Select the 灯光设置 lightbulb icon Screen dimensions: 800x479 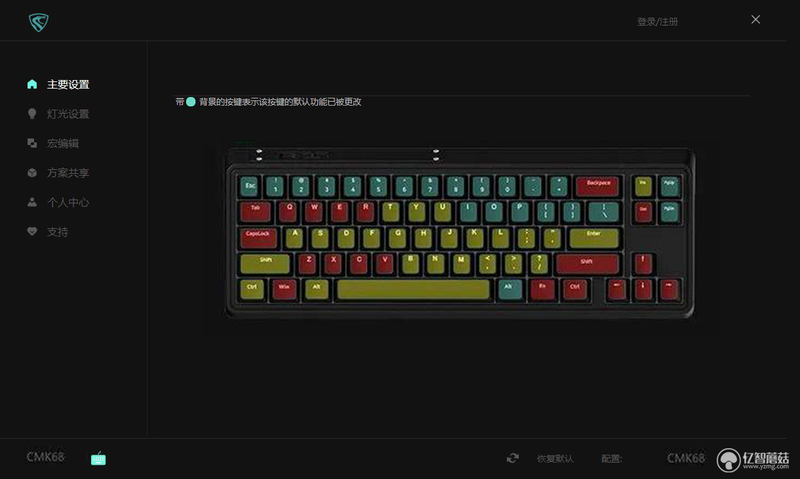32,114
